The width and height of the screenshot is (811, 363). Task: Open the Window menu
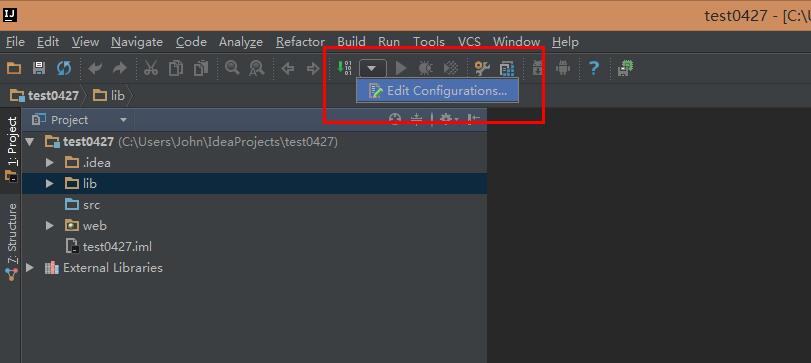pyautogui.click(x=517, y=42)
